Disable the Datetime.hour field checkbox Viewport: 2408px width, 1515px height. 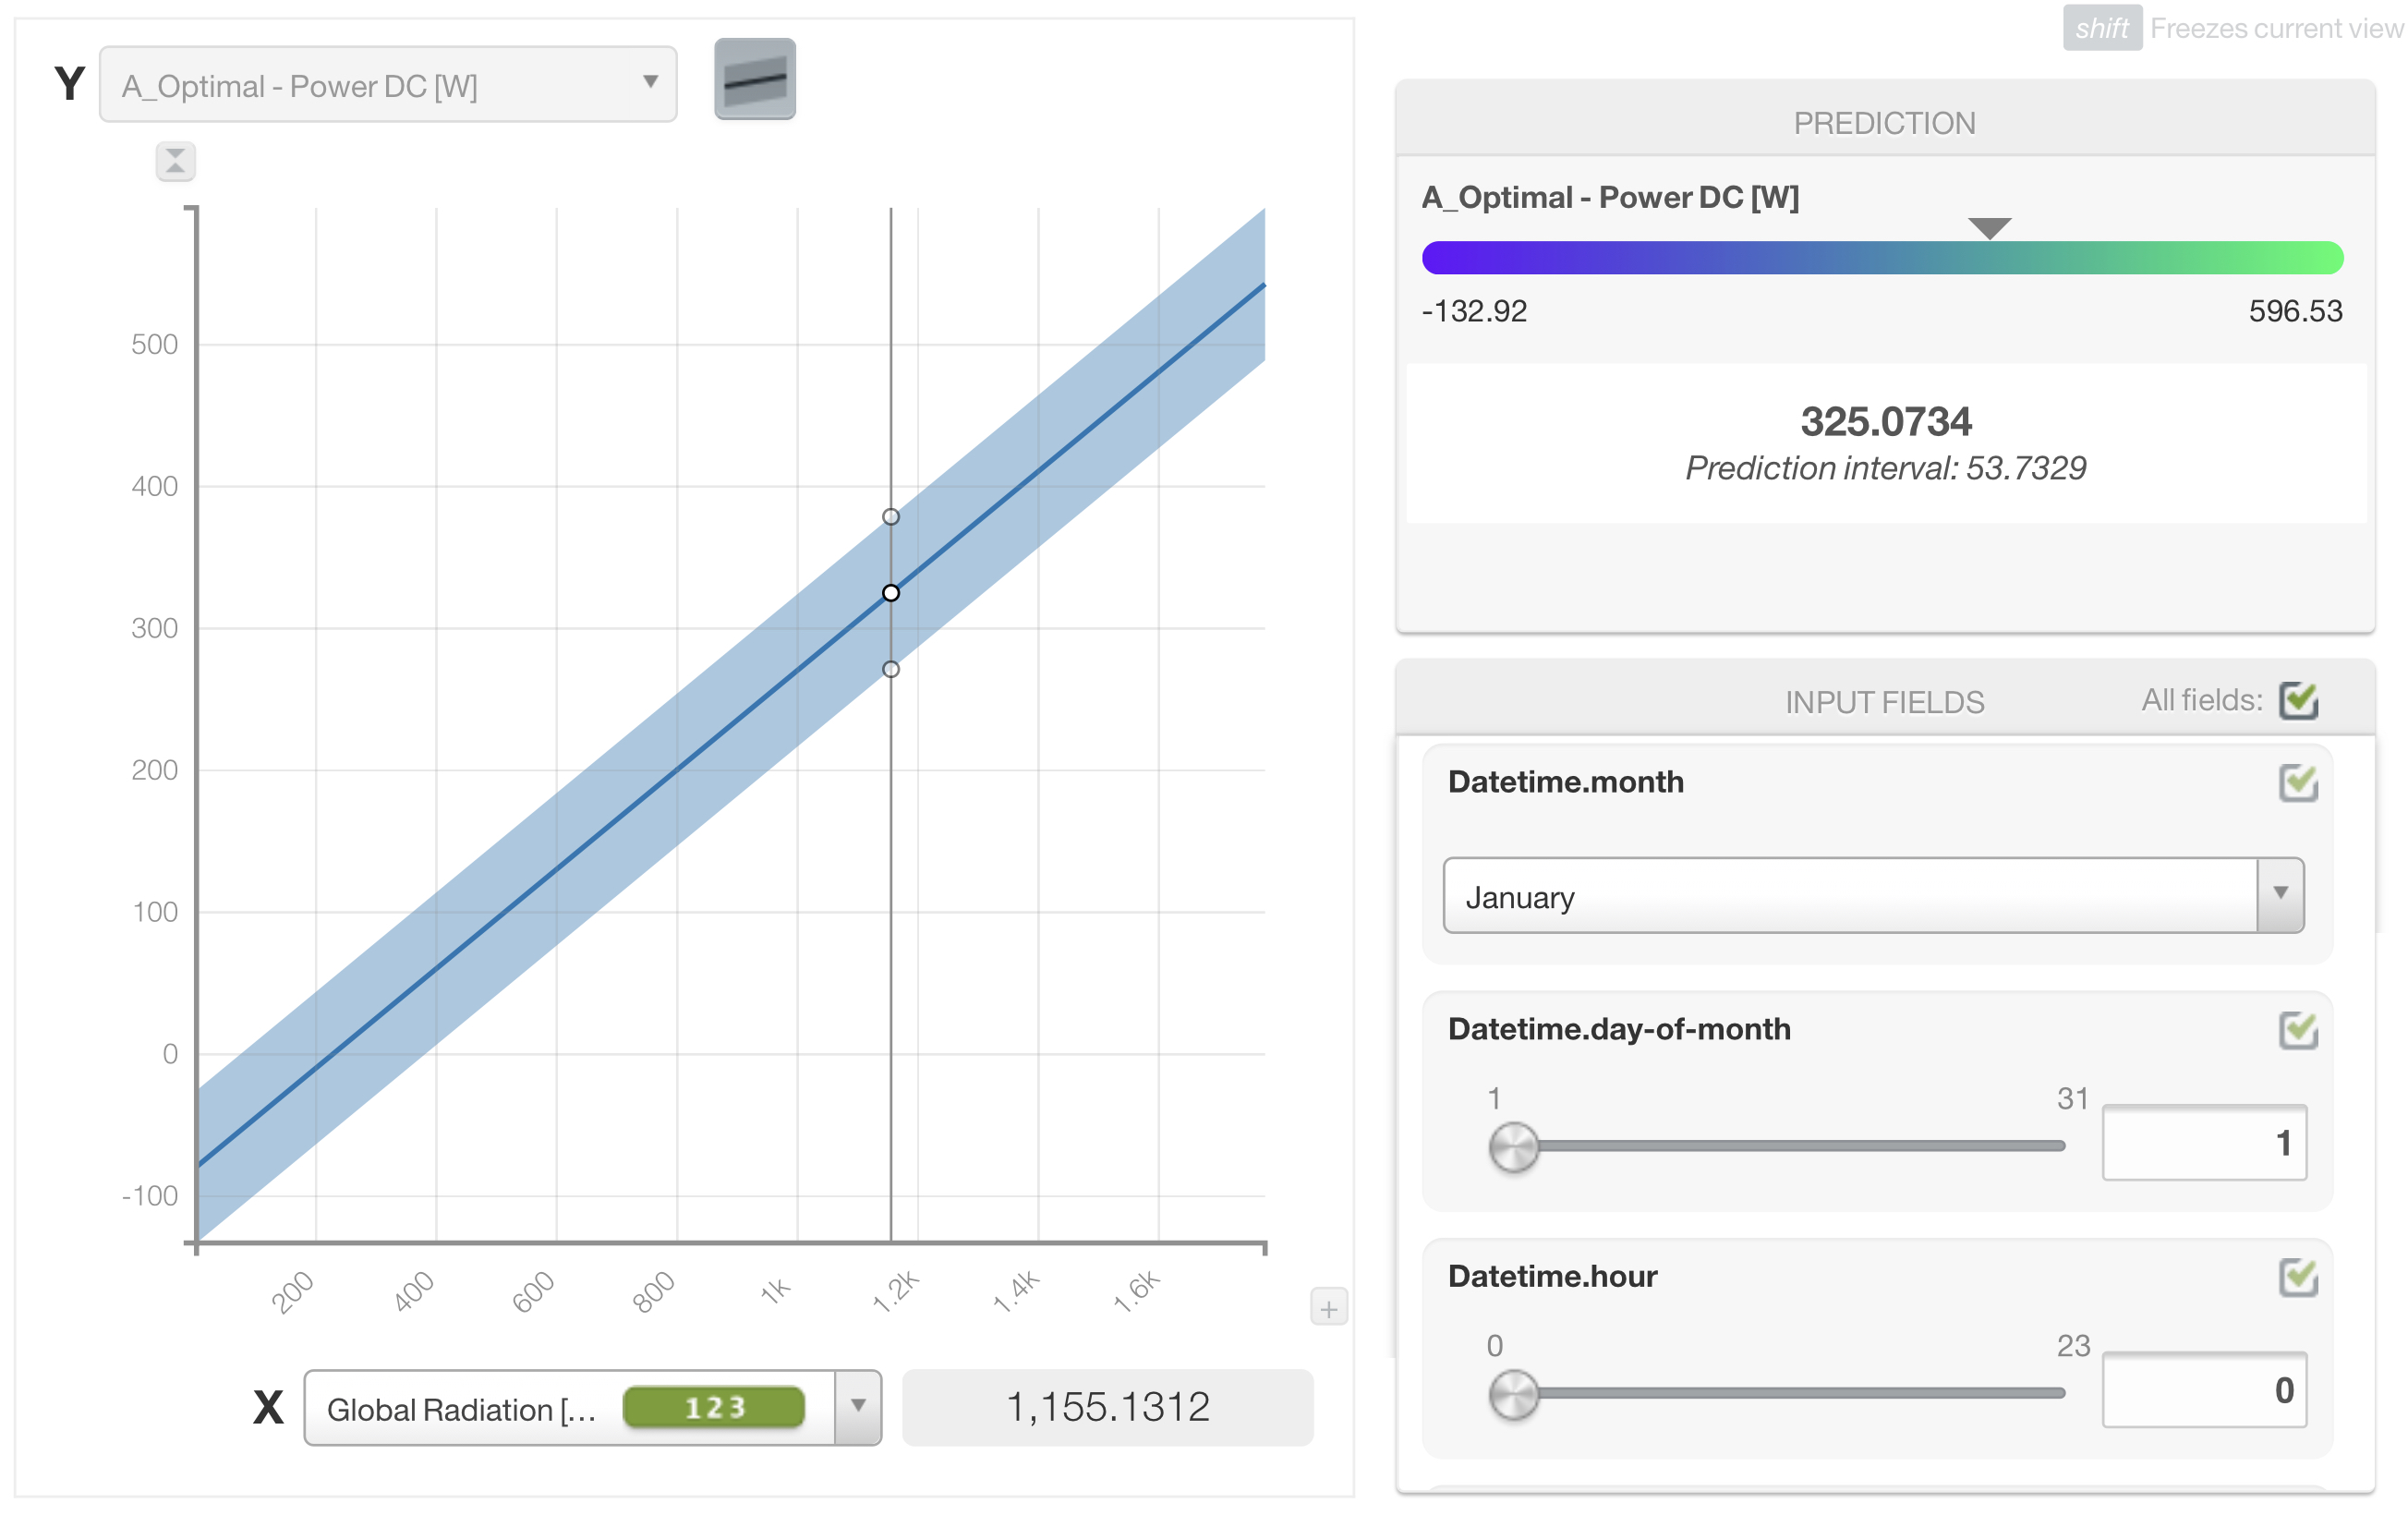tap(2297, 1276)
